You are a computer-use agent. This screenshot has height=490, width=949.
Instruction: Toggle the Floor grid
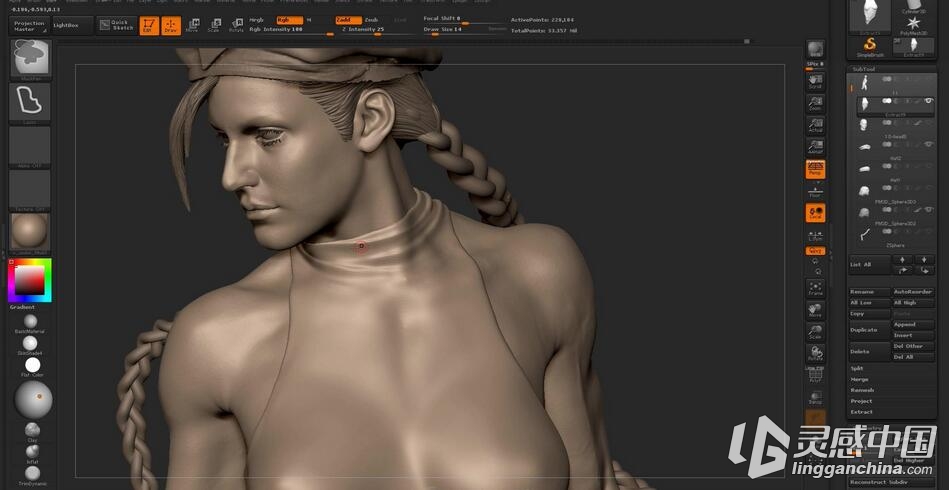815,191
